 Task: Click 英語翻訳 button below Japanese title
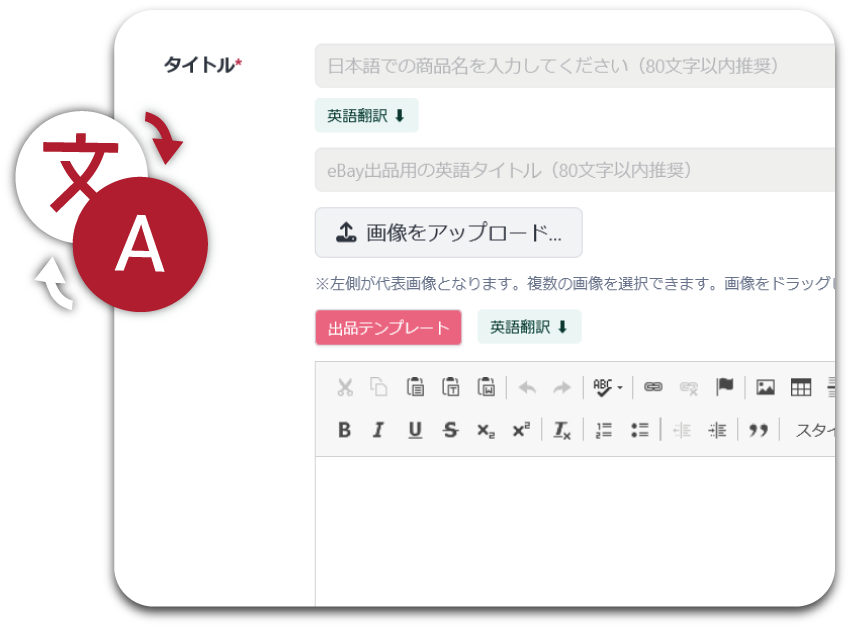point(366,116)
